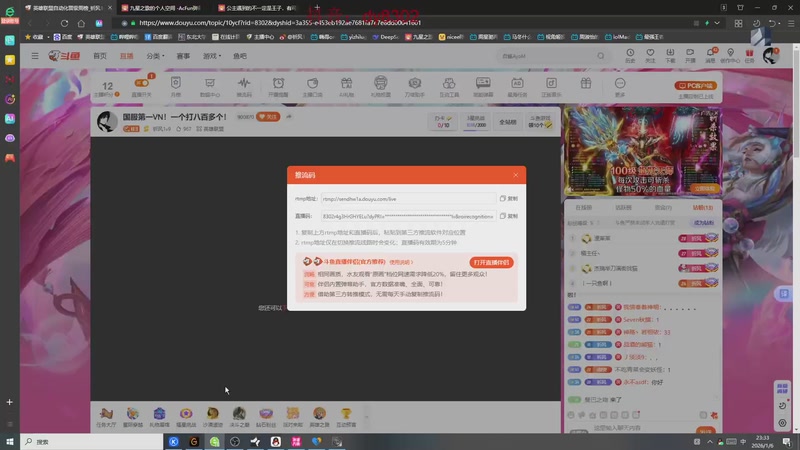Click the 打开直播伴侣 button

click(x=491, y=262)
